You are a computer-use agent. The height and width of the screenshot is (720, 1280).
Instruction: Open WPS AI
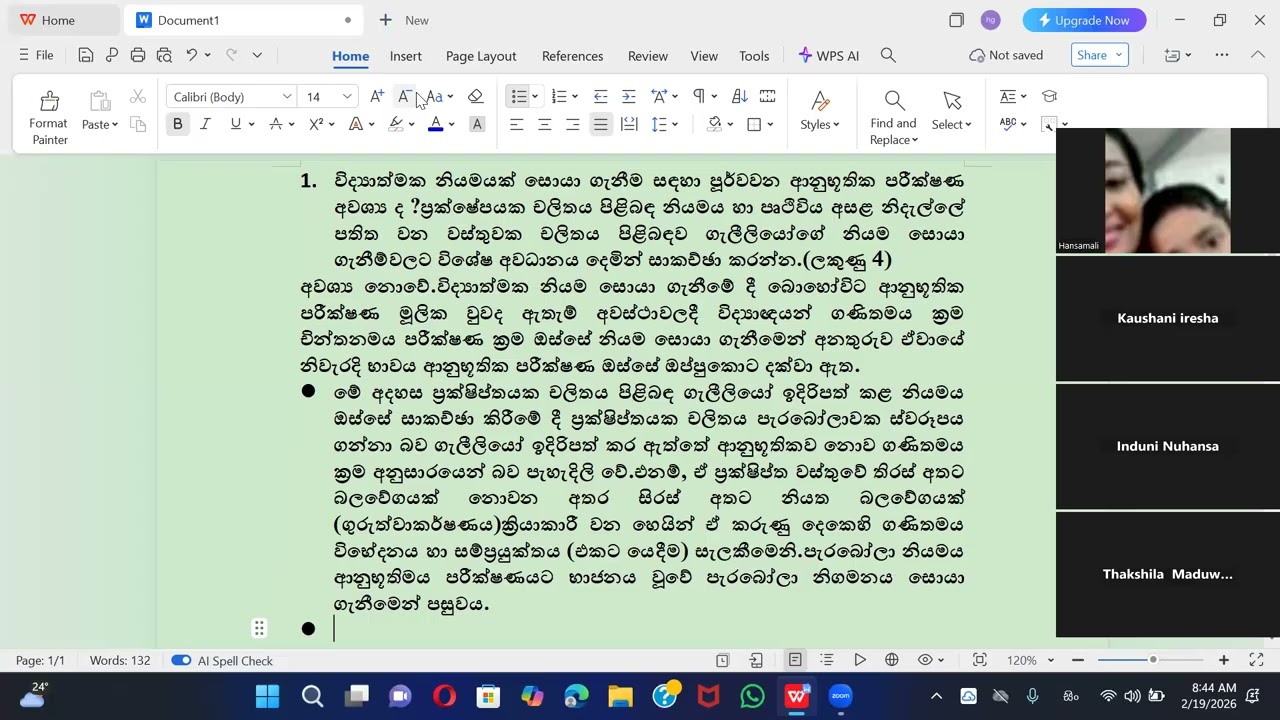click(829, 55)
